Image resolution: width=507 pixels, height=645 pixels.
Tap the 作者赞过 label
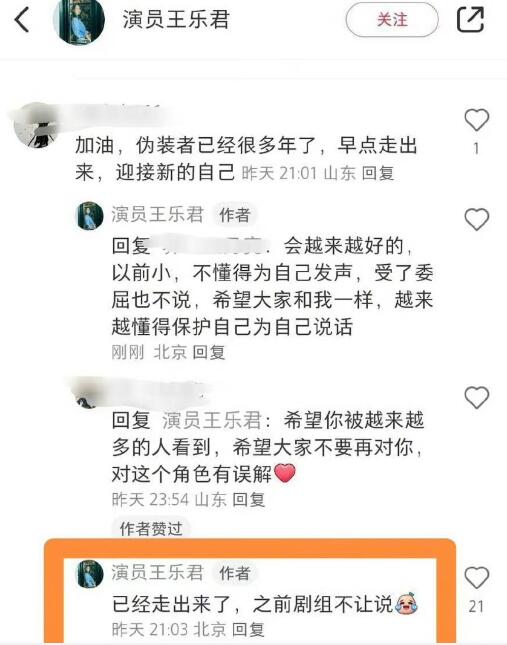pyautogui.click(x=151, y=529)
